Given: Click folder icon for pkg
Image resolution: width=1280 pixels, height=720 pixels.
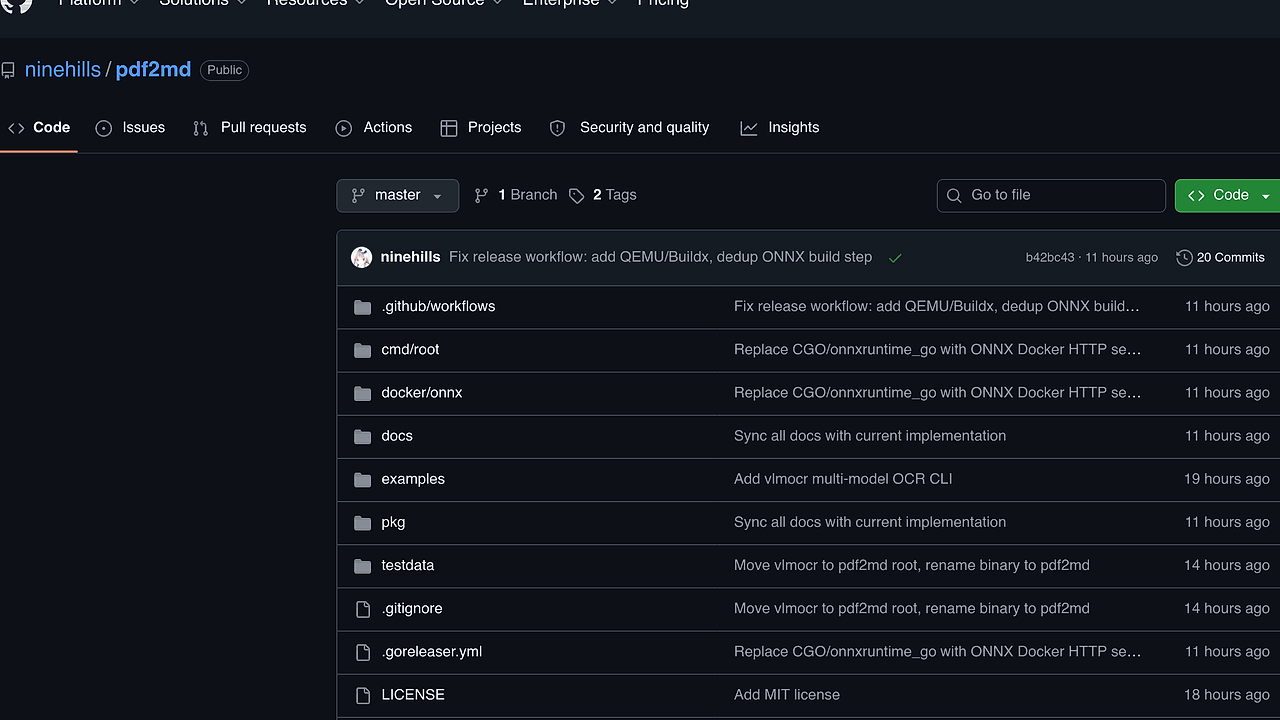Looking at the screenshot, I should pyautogui.click(x=363, y=522).
